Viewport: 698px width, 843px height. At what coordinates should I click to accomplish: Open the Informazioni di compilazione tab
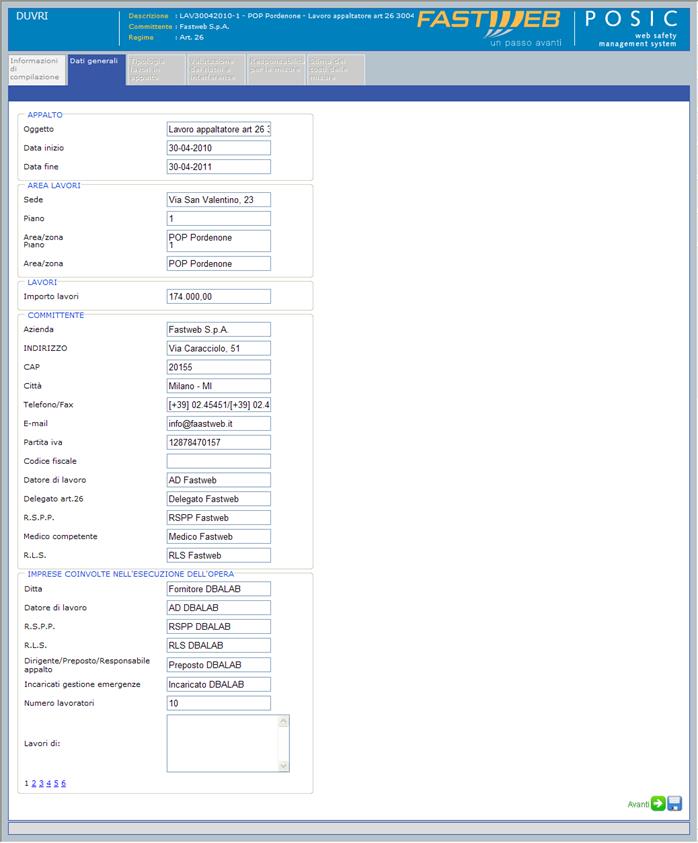[37, 69]
